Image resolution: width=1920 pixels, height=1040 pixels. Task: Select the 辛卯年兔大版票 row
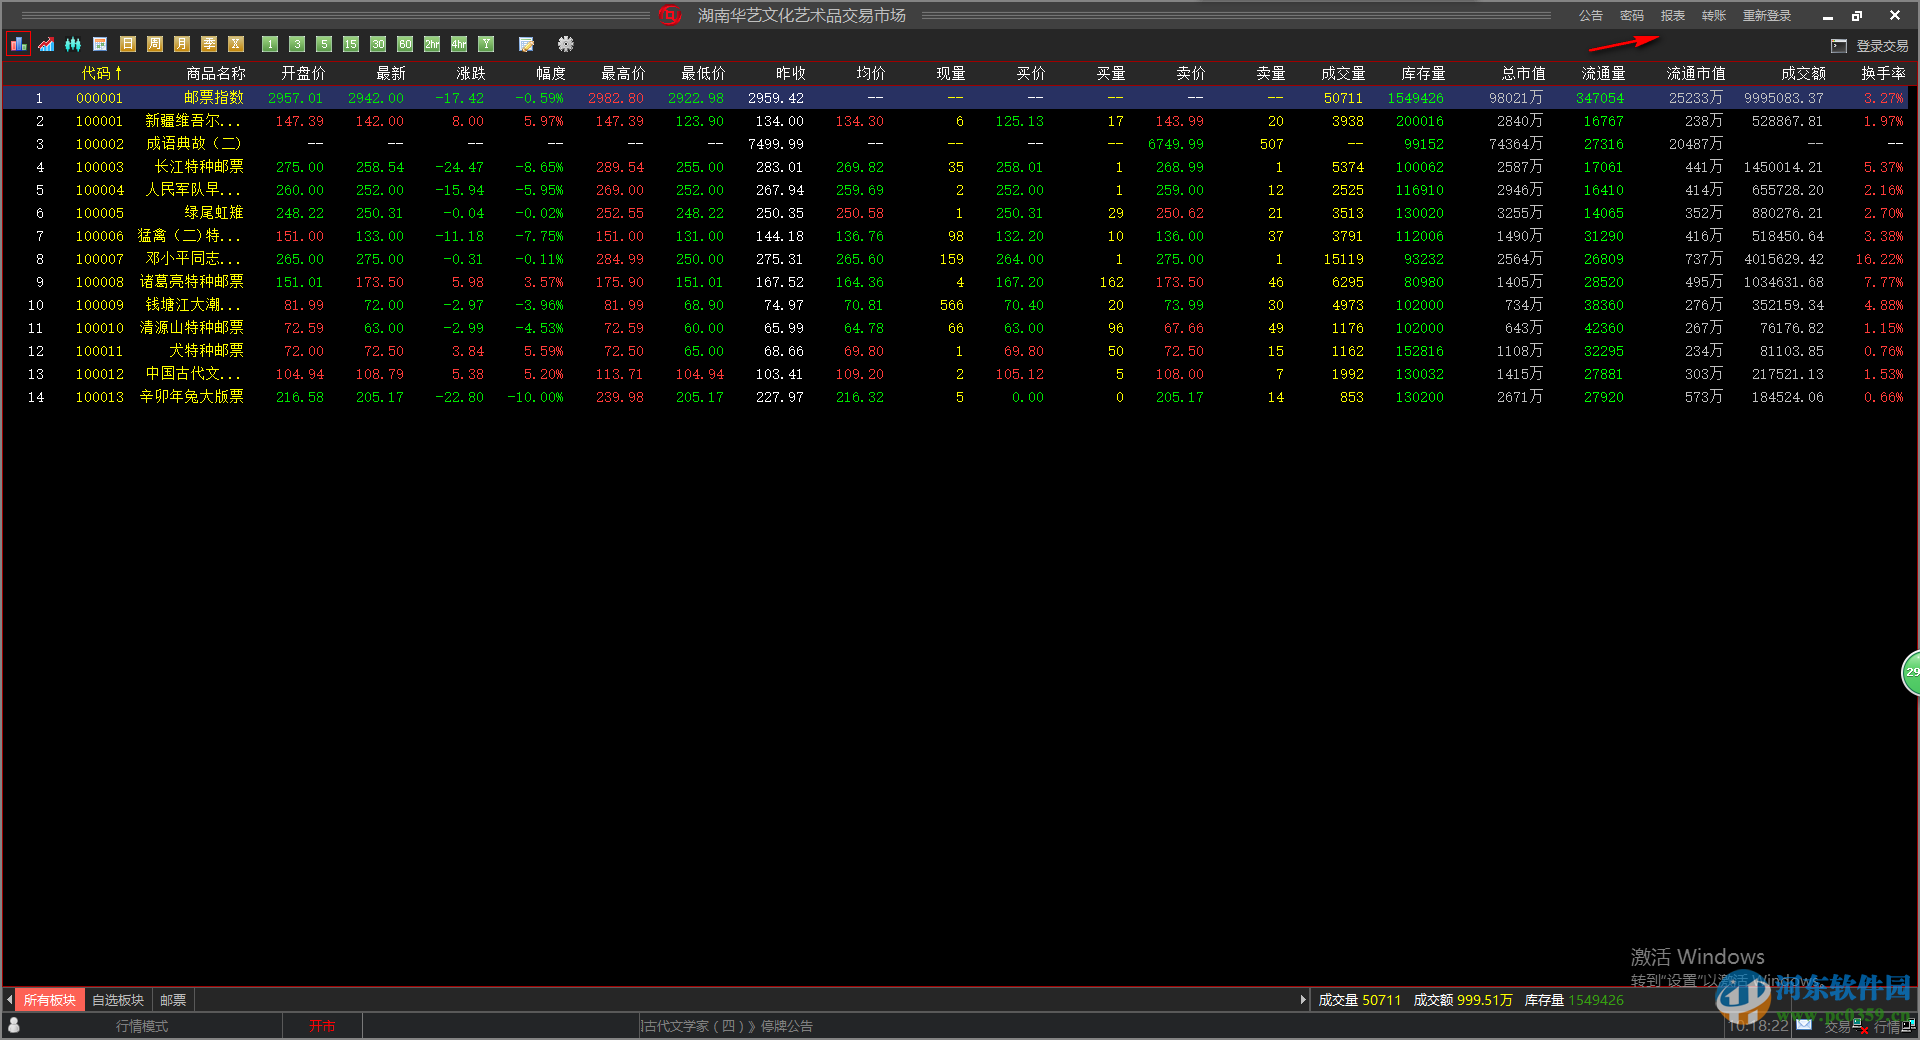[955, 397]
